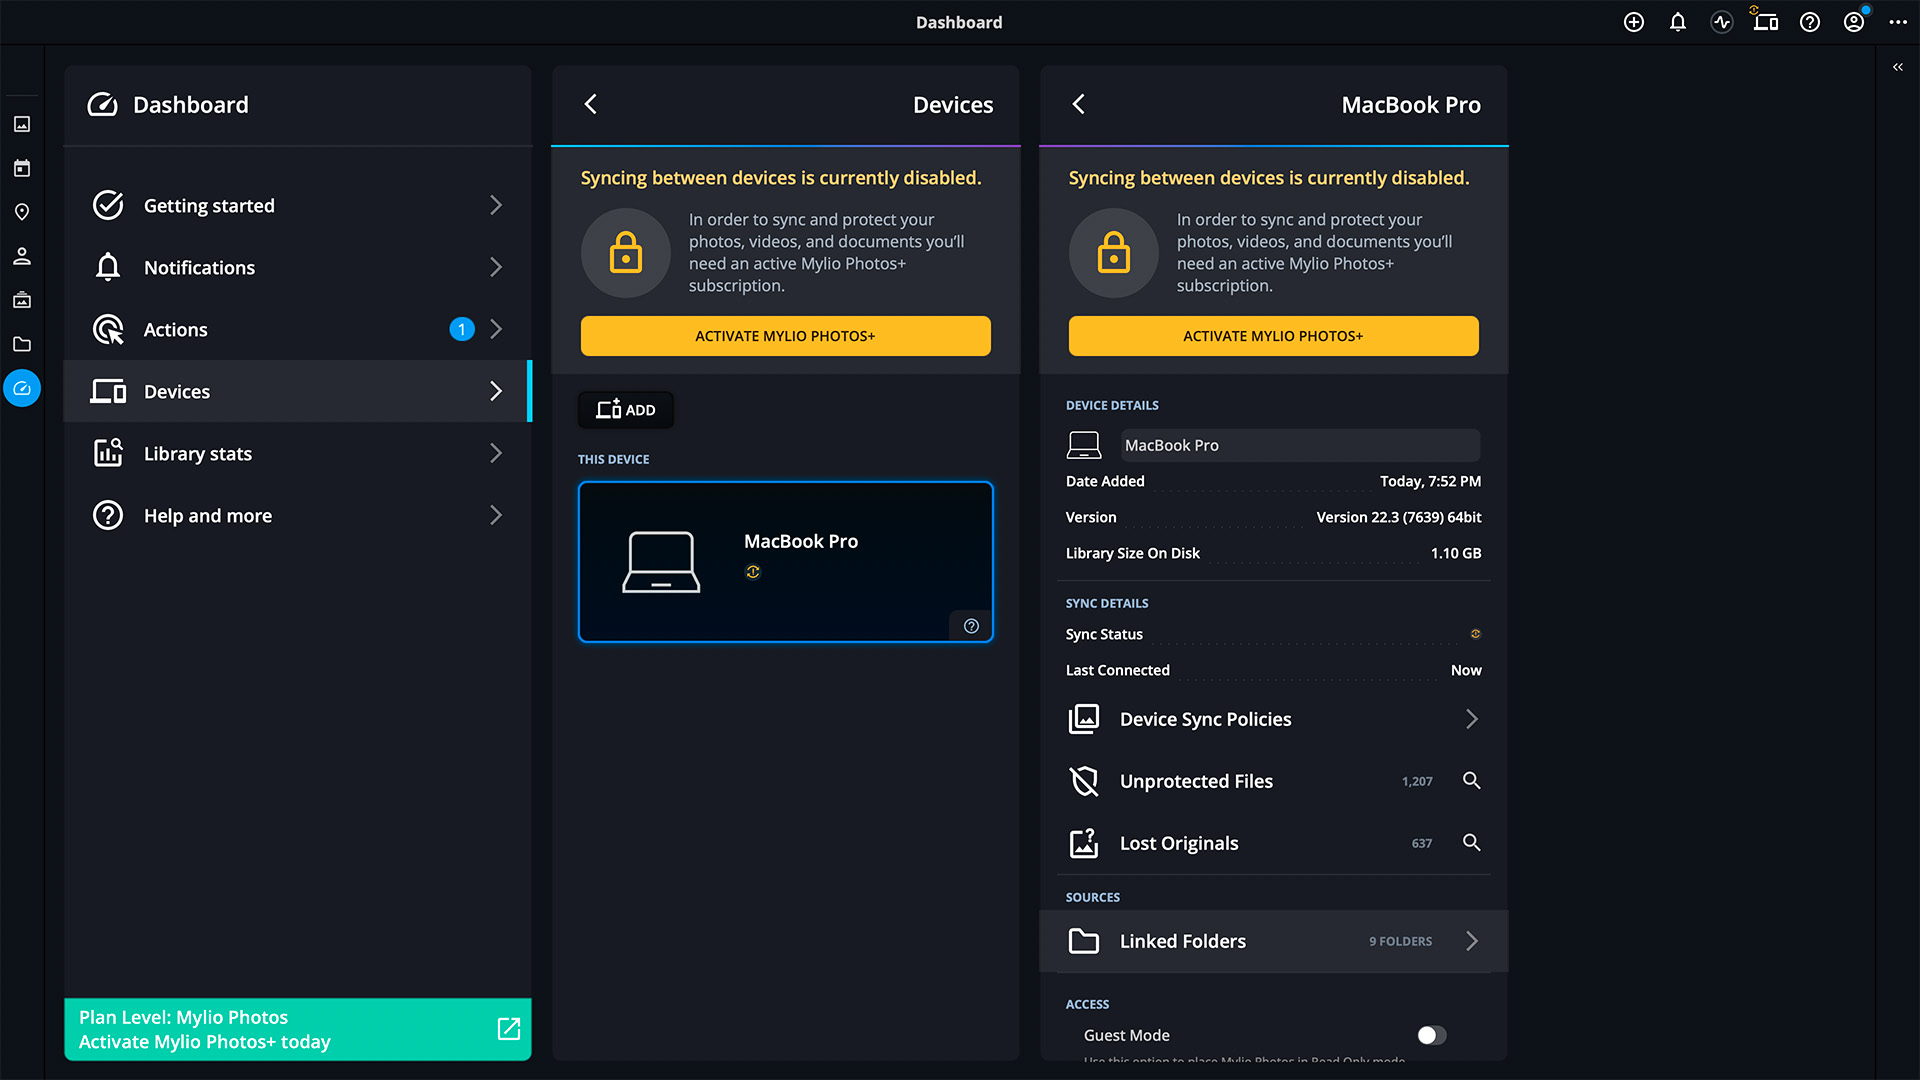
Task: Select the MacBook Pro device card
Action: click(785, 562)
